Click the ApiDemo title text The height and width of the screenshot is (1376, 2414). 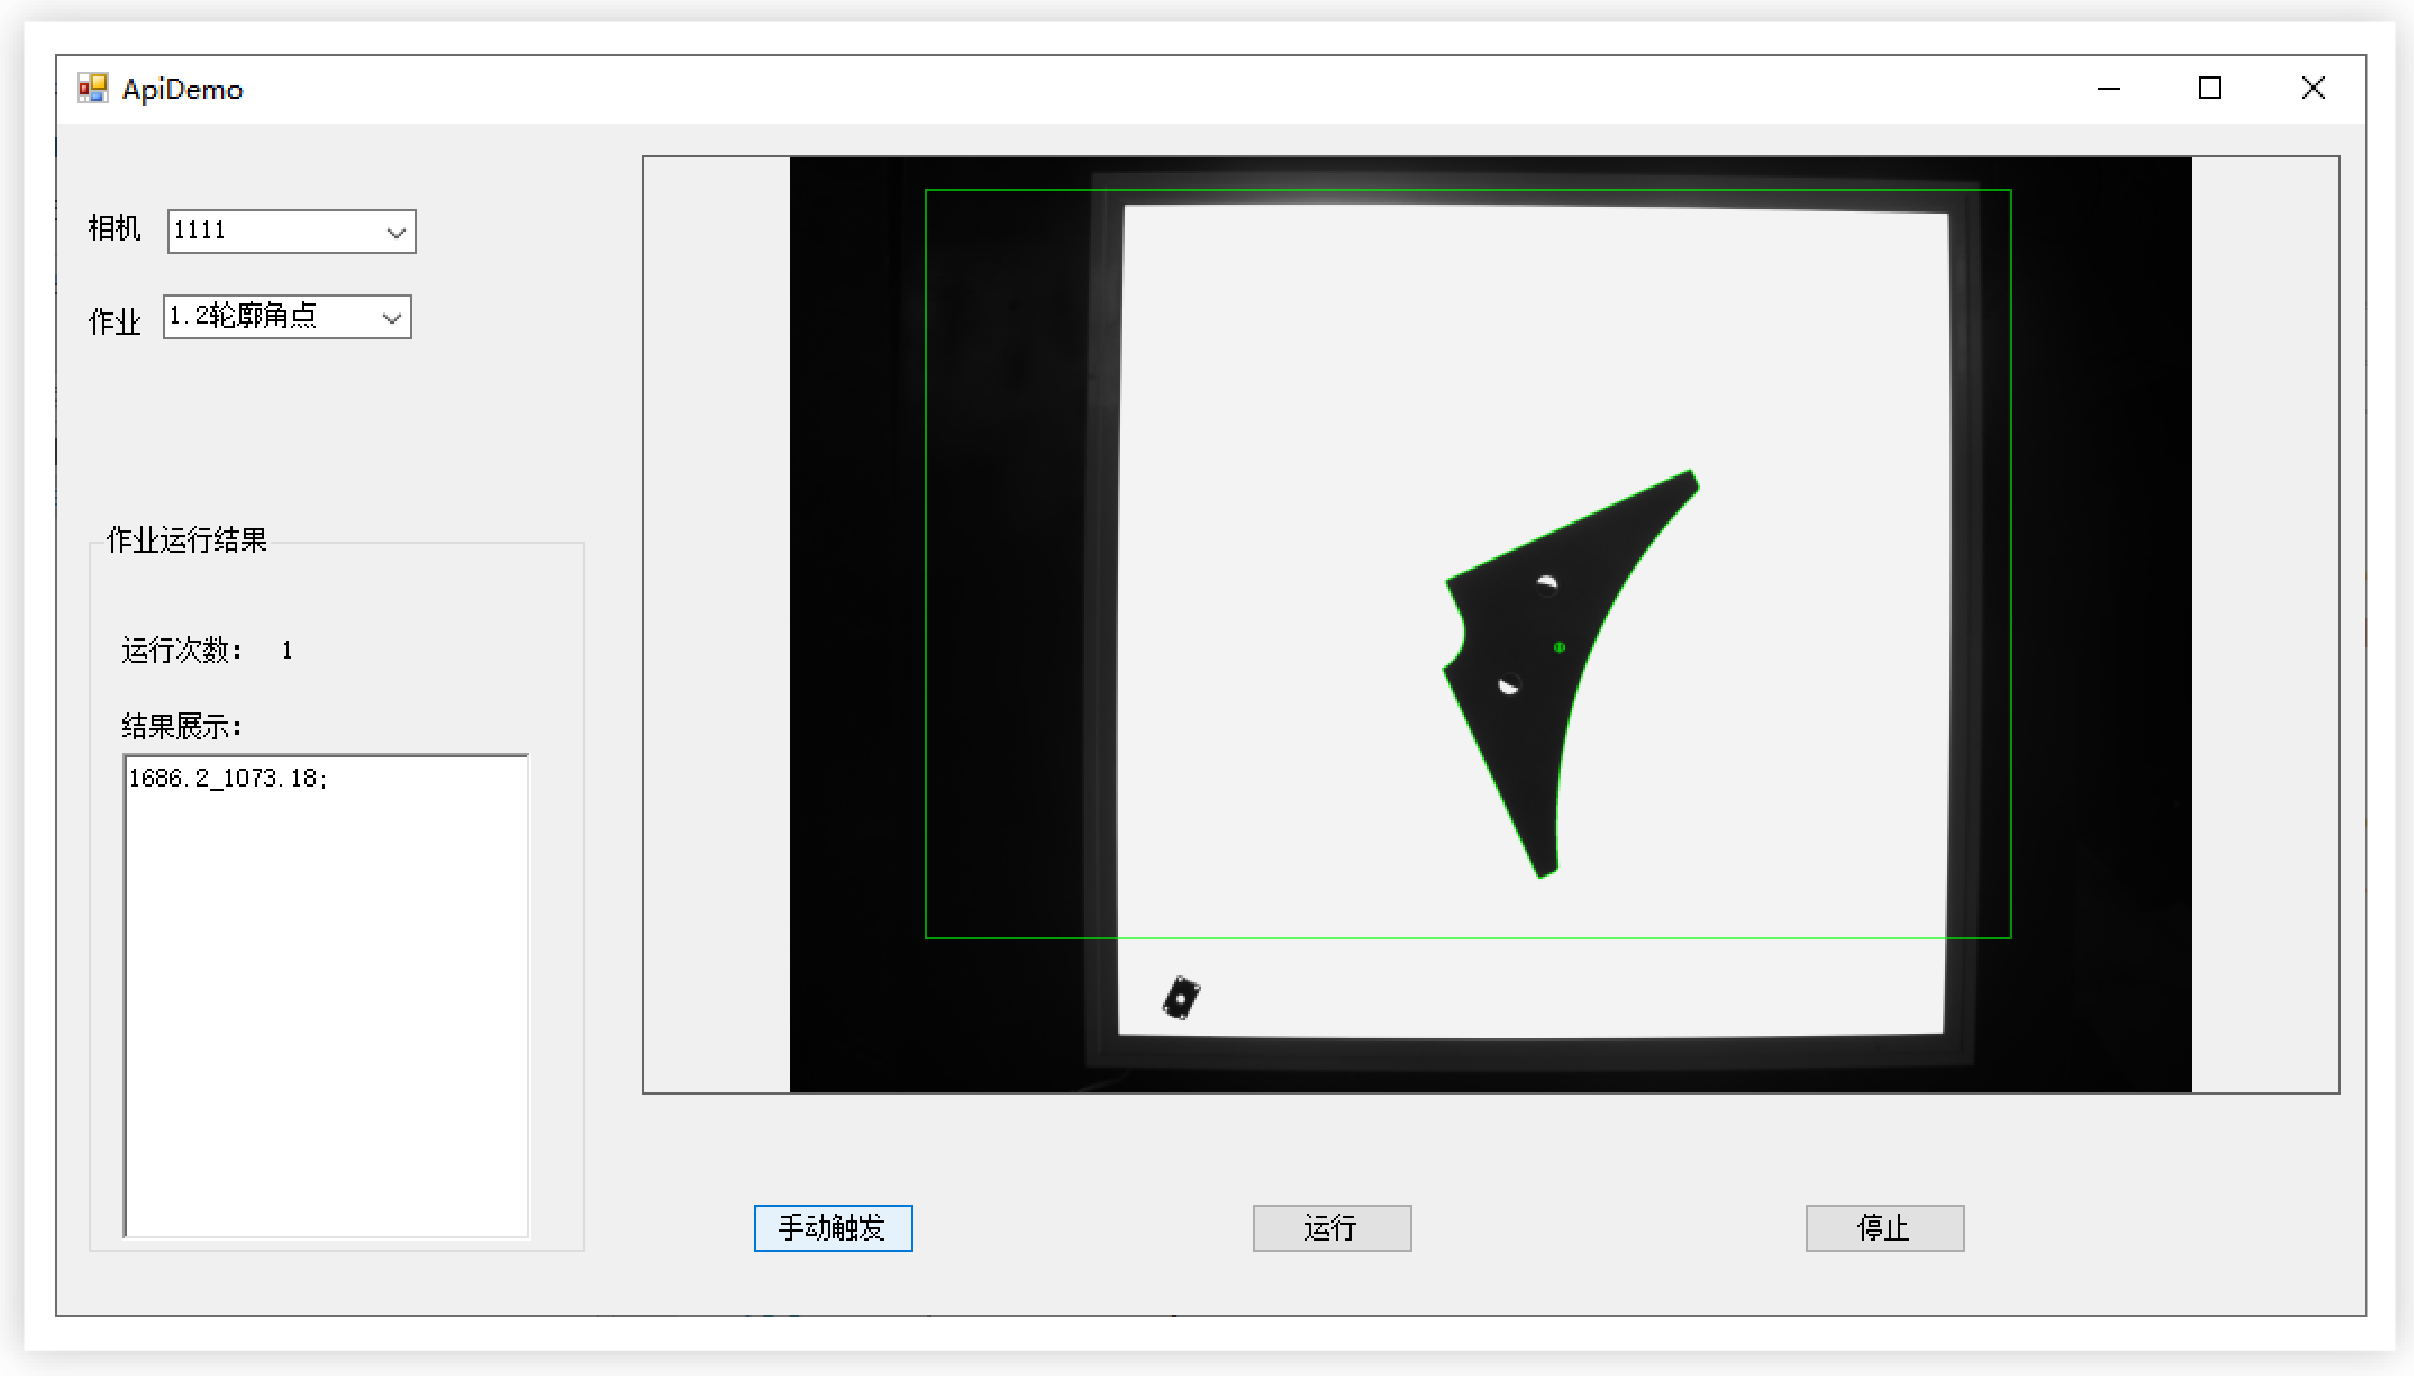(182, 90)
